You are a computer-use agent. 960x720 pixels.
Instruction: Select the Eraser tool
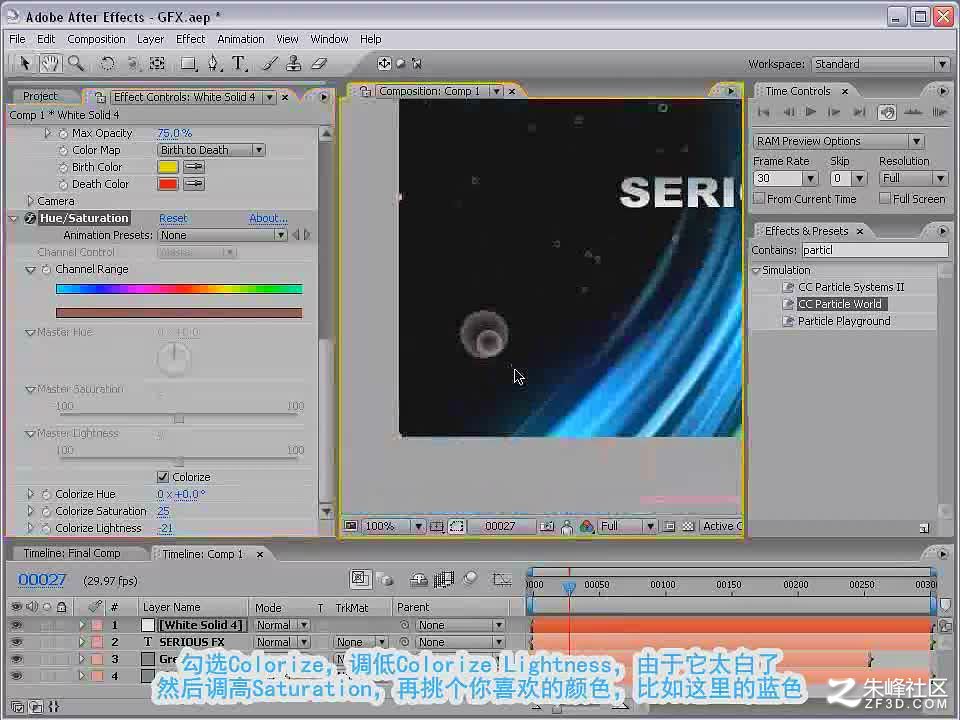[x=320, y=63]
